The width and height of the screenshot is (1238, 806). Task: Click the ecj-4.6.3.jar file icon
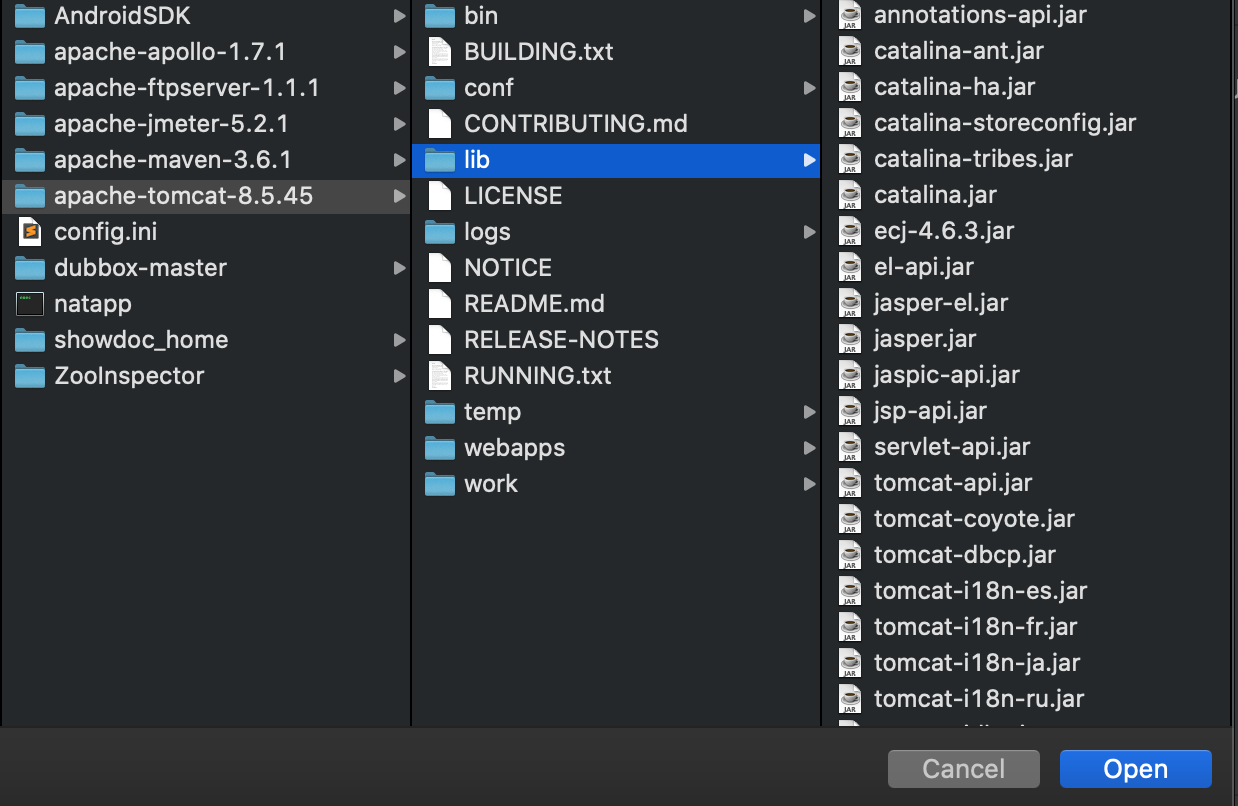(x=850, y=231)
